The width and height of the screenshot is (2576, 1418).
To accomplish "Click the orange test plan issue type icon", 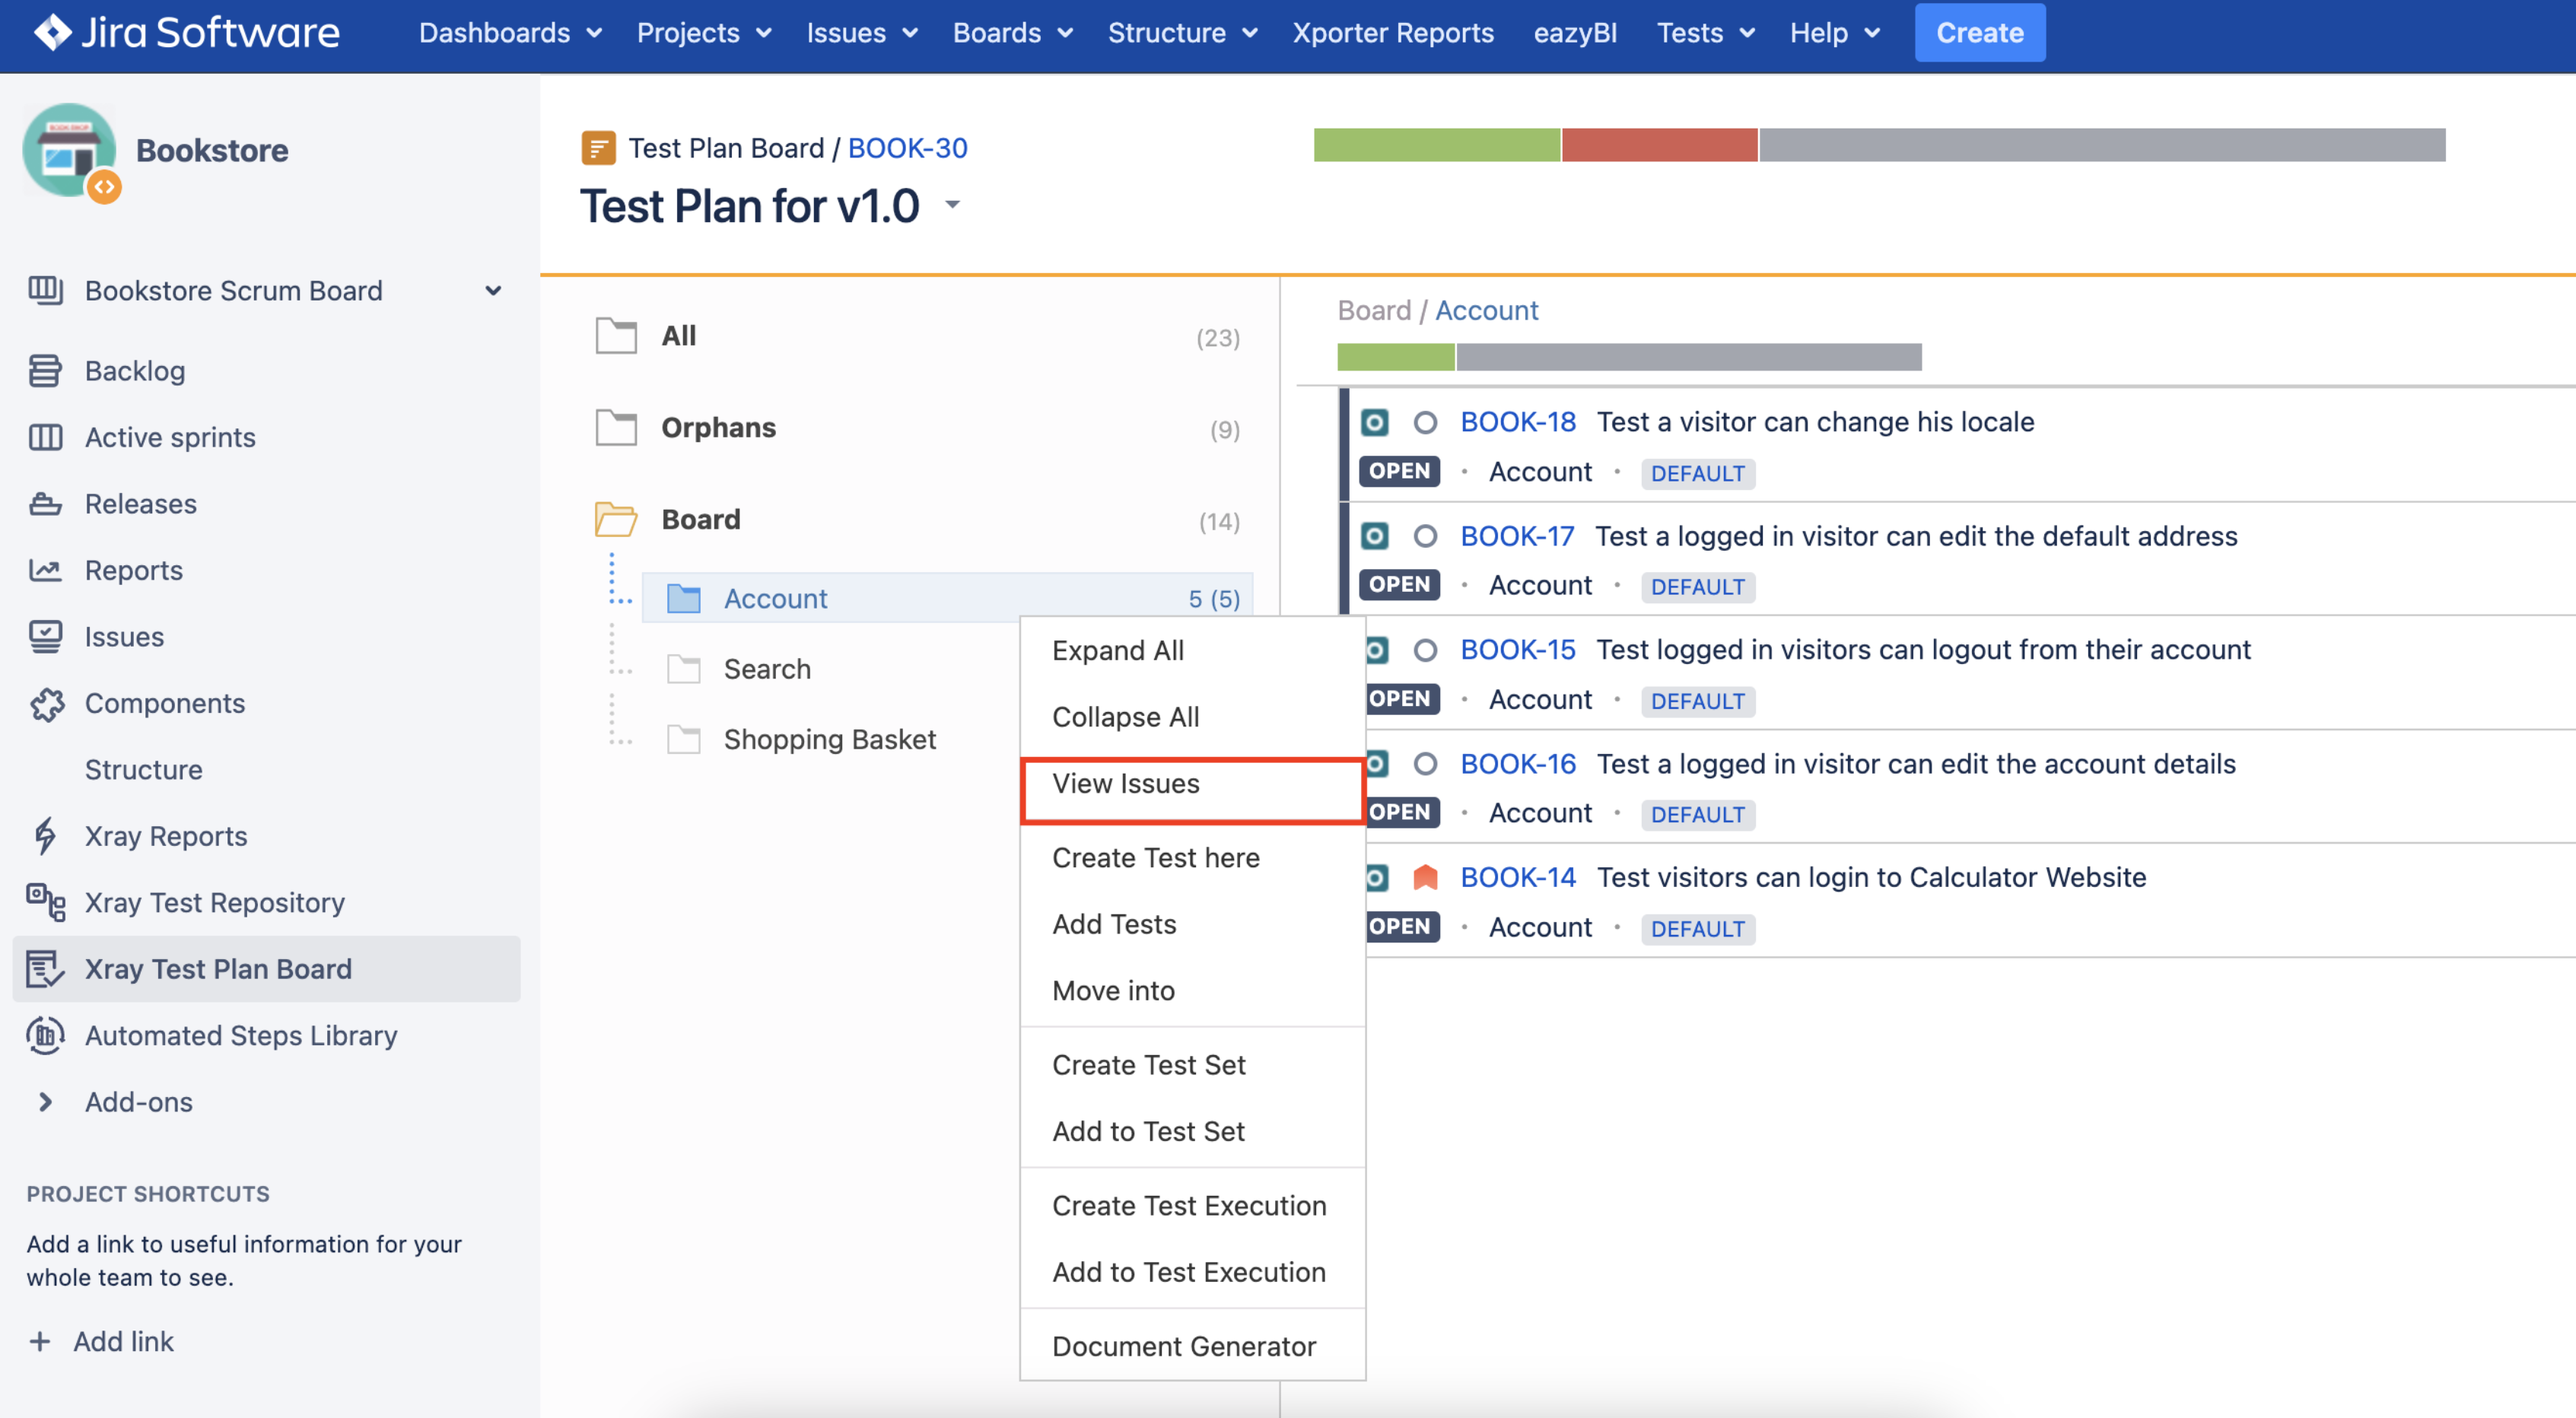I will [598, 148].
